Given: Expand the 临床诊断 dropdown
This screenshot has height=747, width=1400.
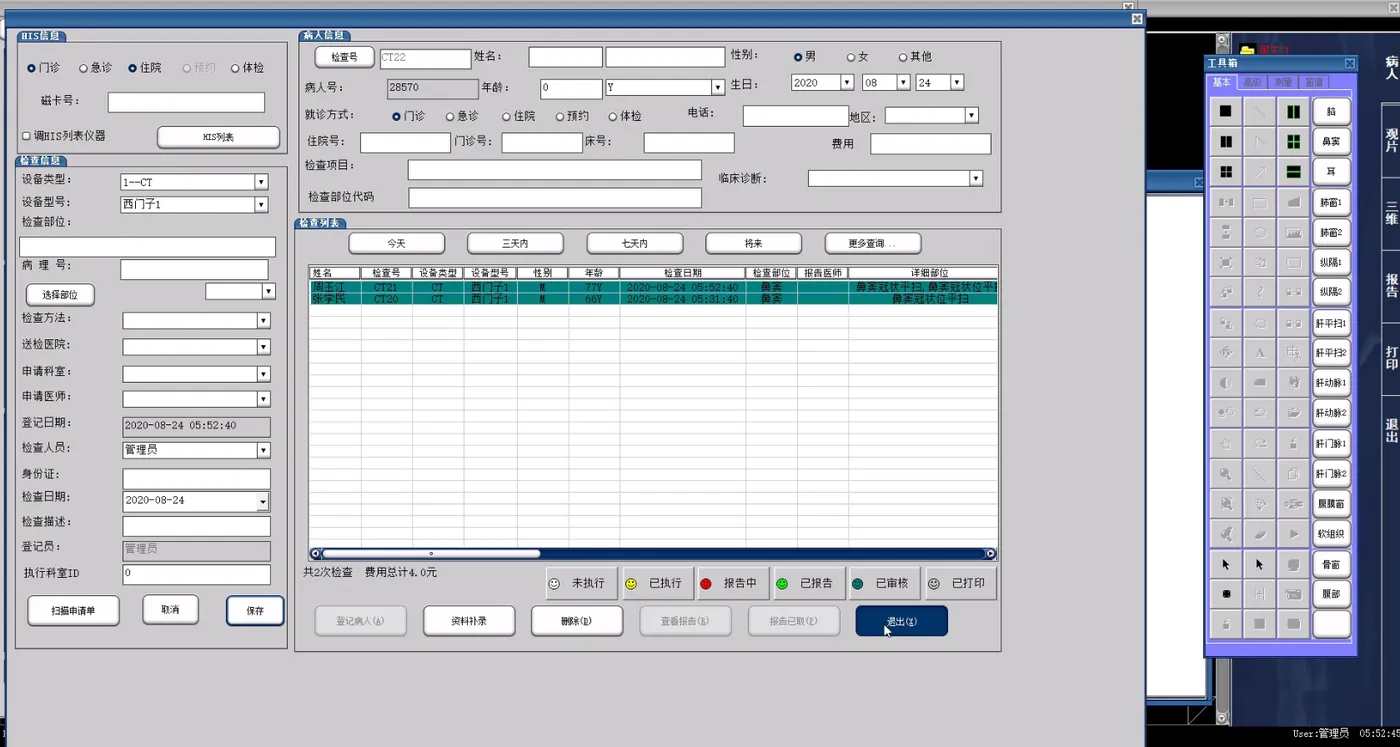Looking at the screenshot, I should tap(976, 178).
